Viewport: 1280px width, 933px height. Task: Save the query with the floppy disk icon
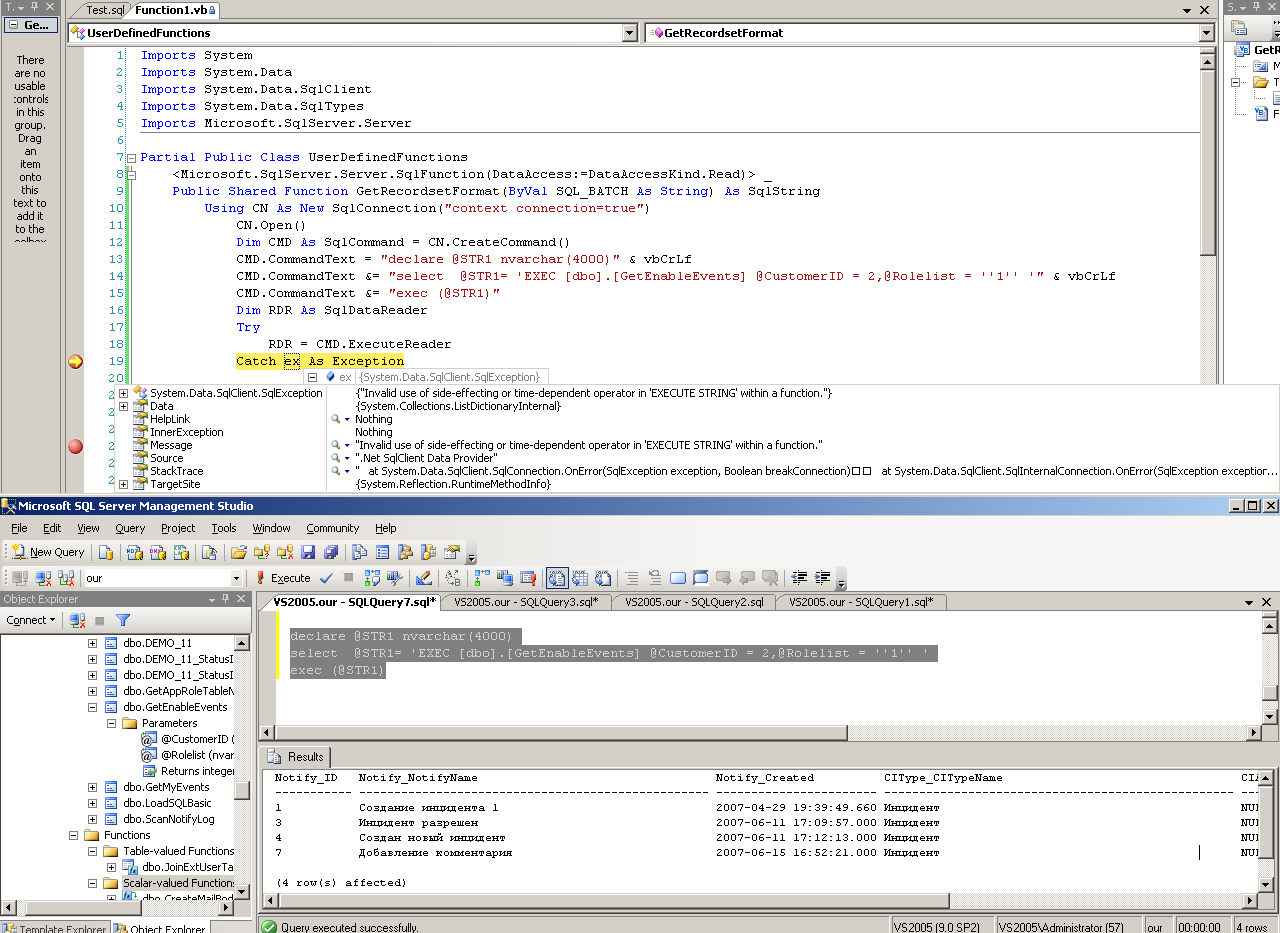[x=308, y=552]
